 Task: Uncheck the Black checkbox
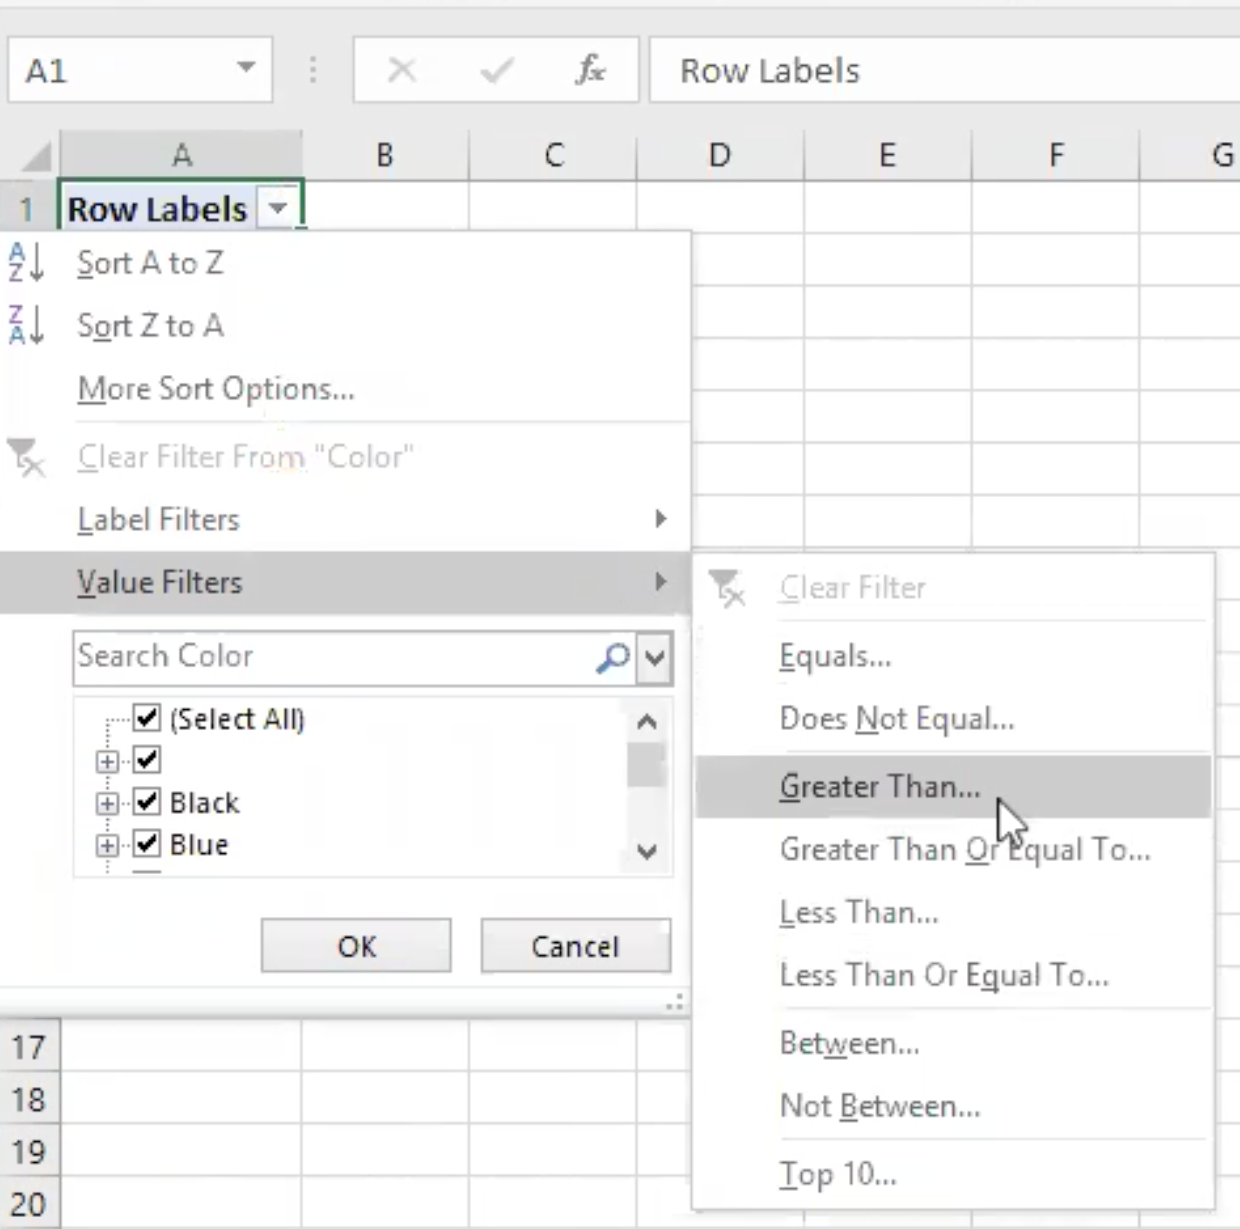(x=147, y=801)
